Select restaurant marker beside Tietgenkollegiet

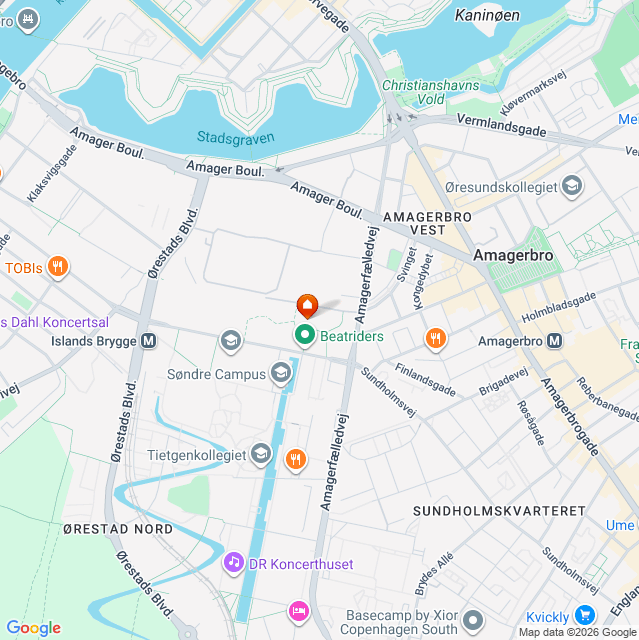[296, 460]
